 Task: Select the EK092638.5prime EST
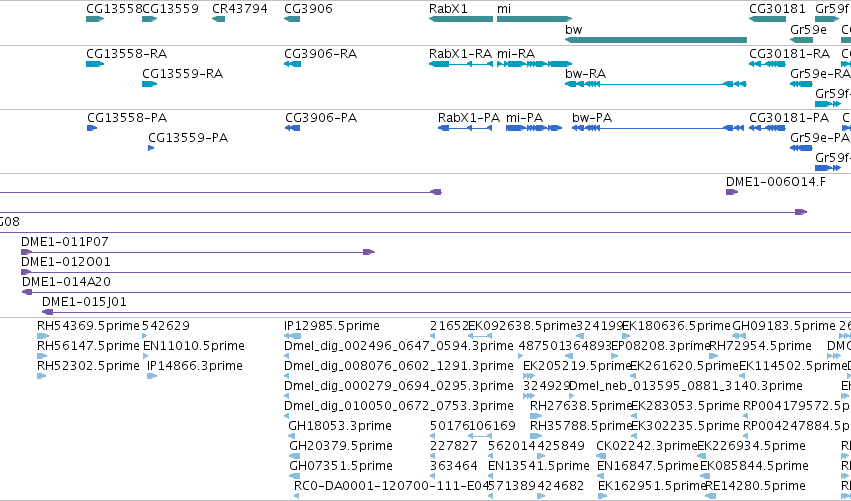480,336
